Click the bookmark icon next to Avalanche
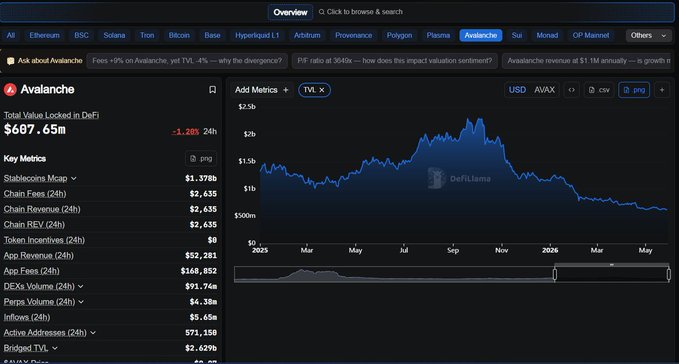Viewport: 679px width, 364px height. tap(212, 90)
